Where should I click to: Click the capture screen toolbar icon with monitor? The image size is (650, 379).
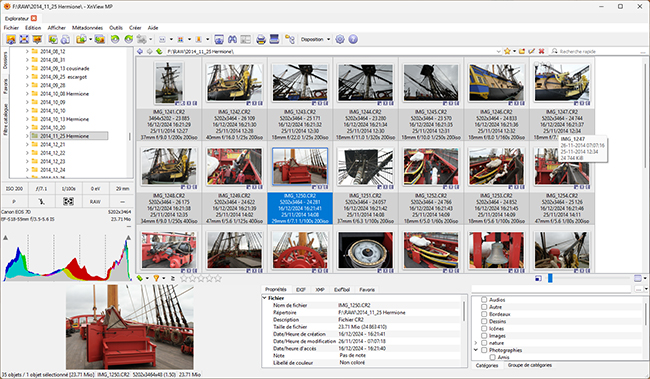click(x=219, y=39)
